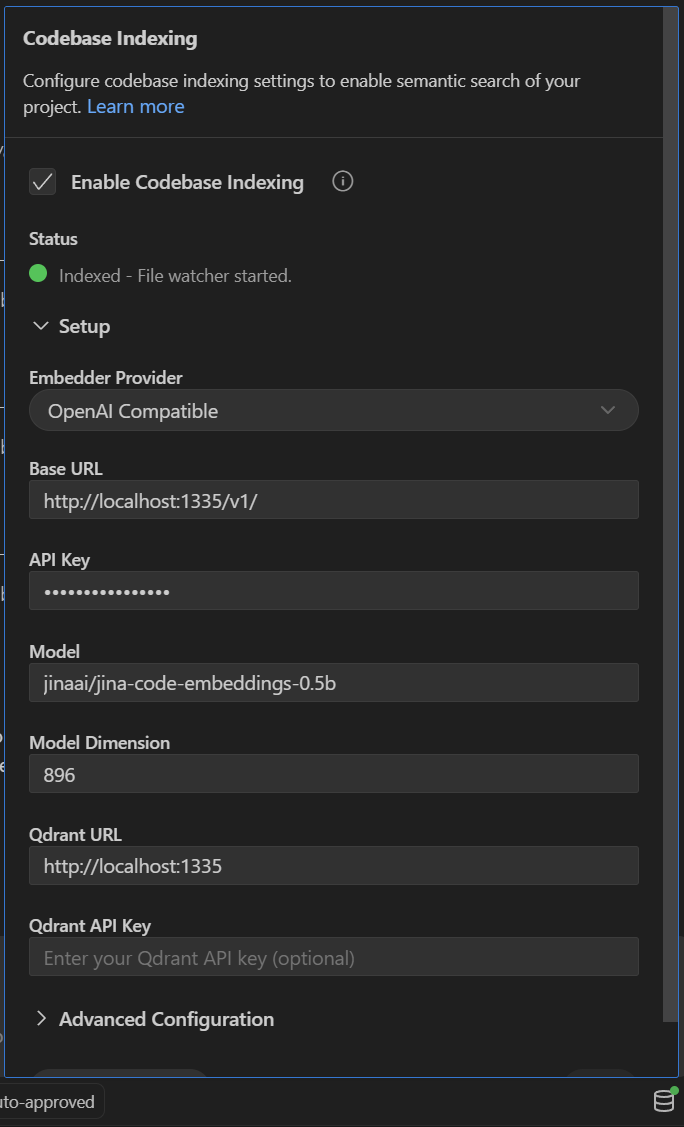This screenshot has width=684, height=1127.
Task: Focus the Qdrant API Key field
Action: (333, 958)
